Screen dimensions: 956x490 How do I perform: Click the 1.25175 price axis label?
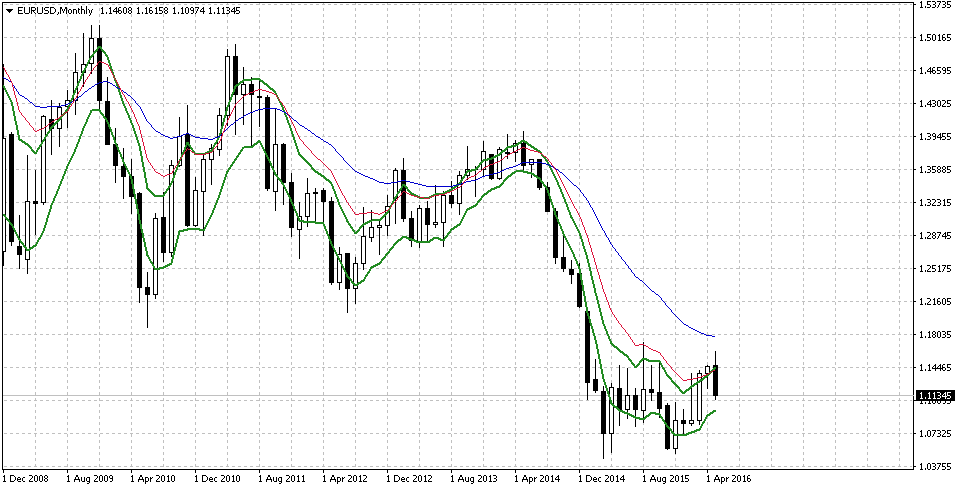point(936,268)
